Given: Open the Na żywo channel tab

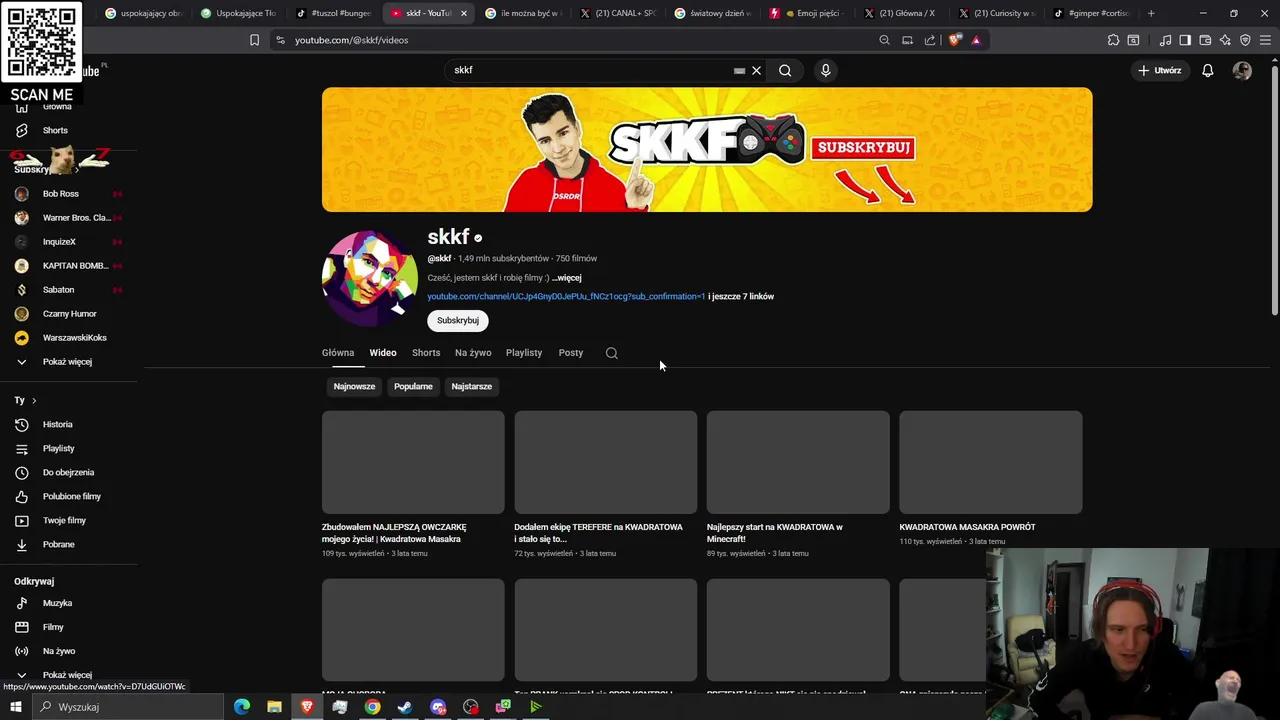Looking at the screenshot, I should tap(473, 353).
